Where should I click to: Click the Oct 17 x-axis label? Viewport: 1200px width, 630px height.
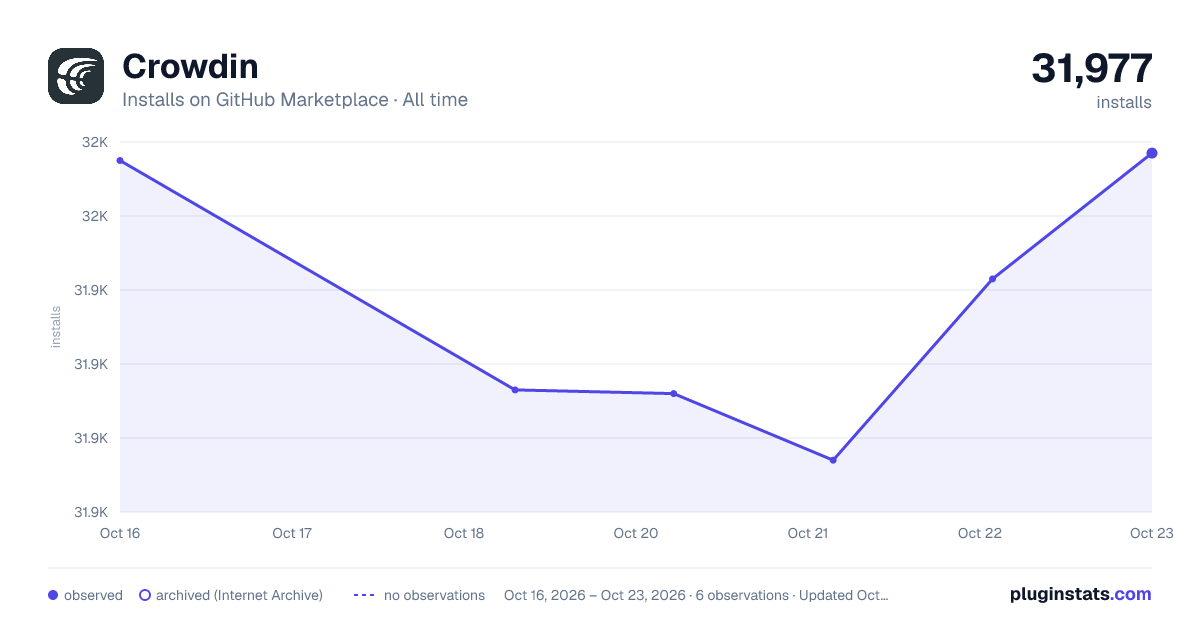292,533
